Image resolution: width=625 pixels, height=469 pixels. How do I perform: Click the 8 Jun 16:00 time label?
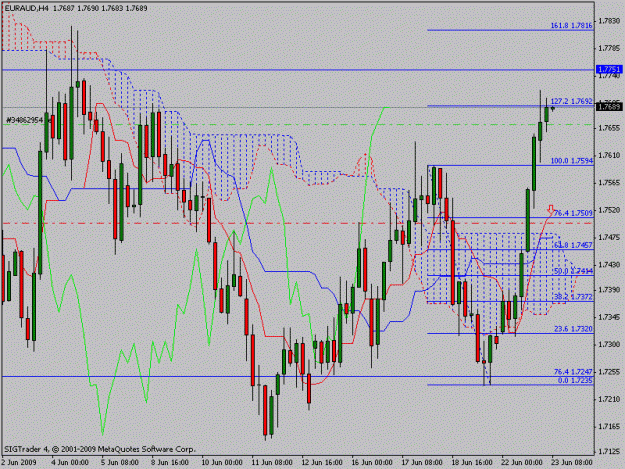170,462
